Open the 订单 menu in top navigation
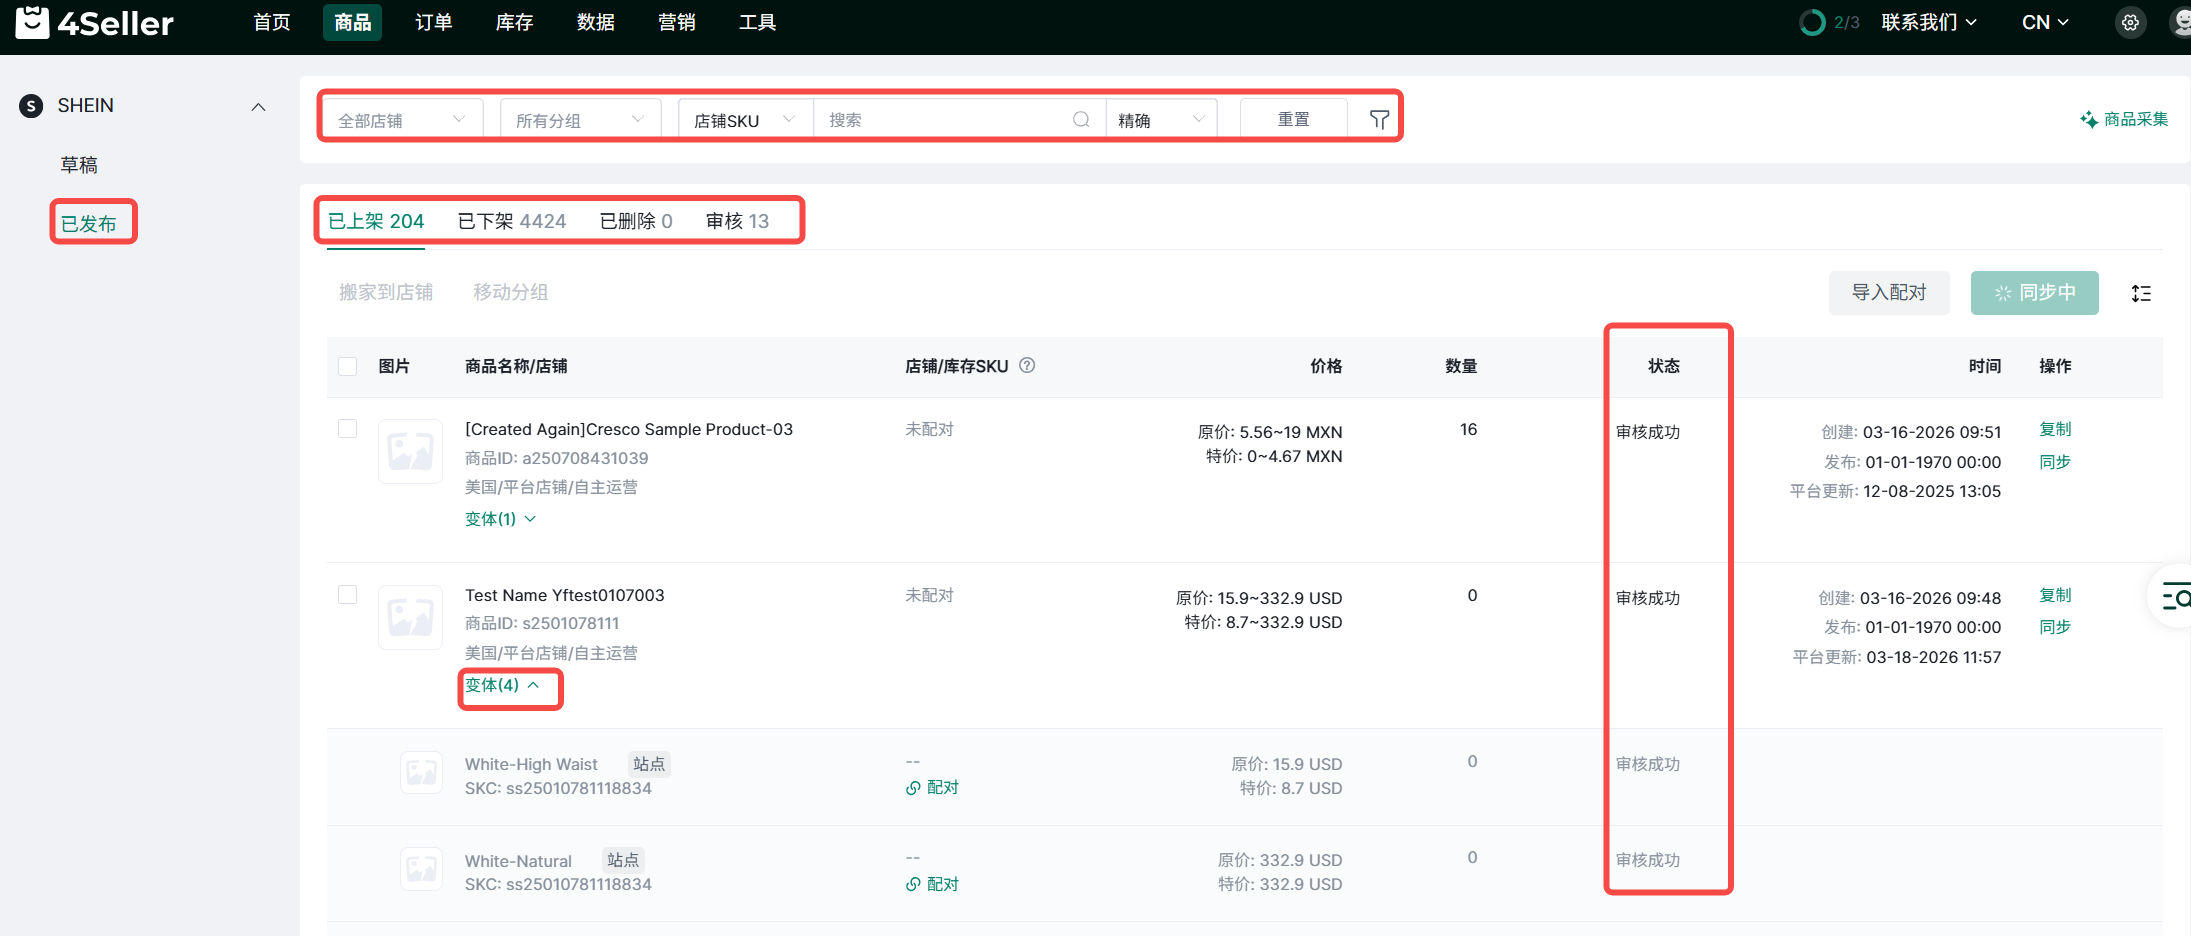The image size is (2191, 936). tap(433, 22)
